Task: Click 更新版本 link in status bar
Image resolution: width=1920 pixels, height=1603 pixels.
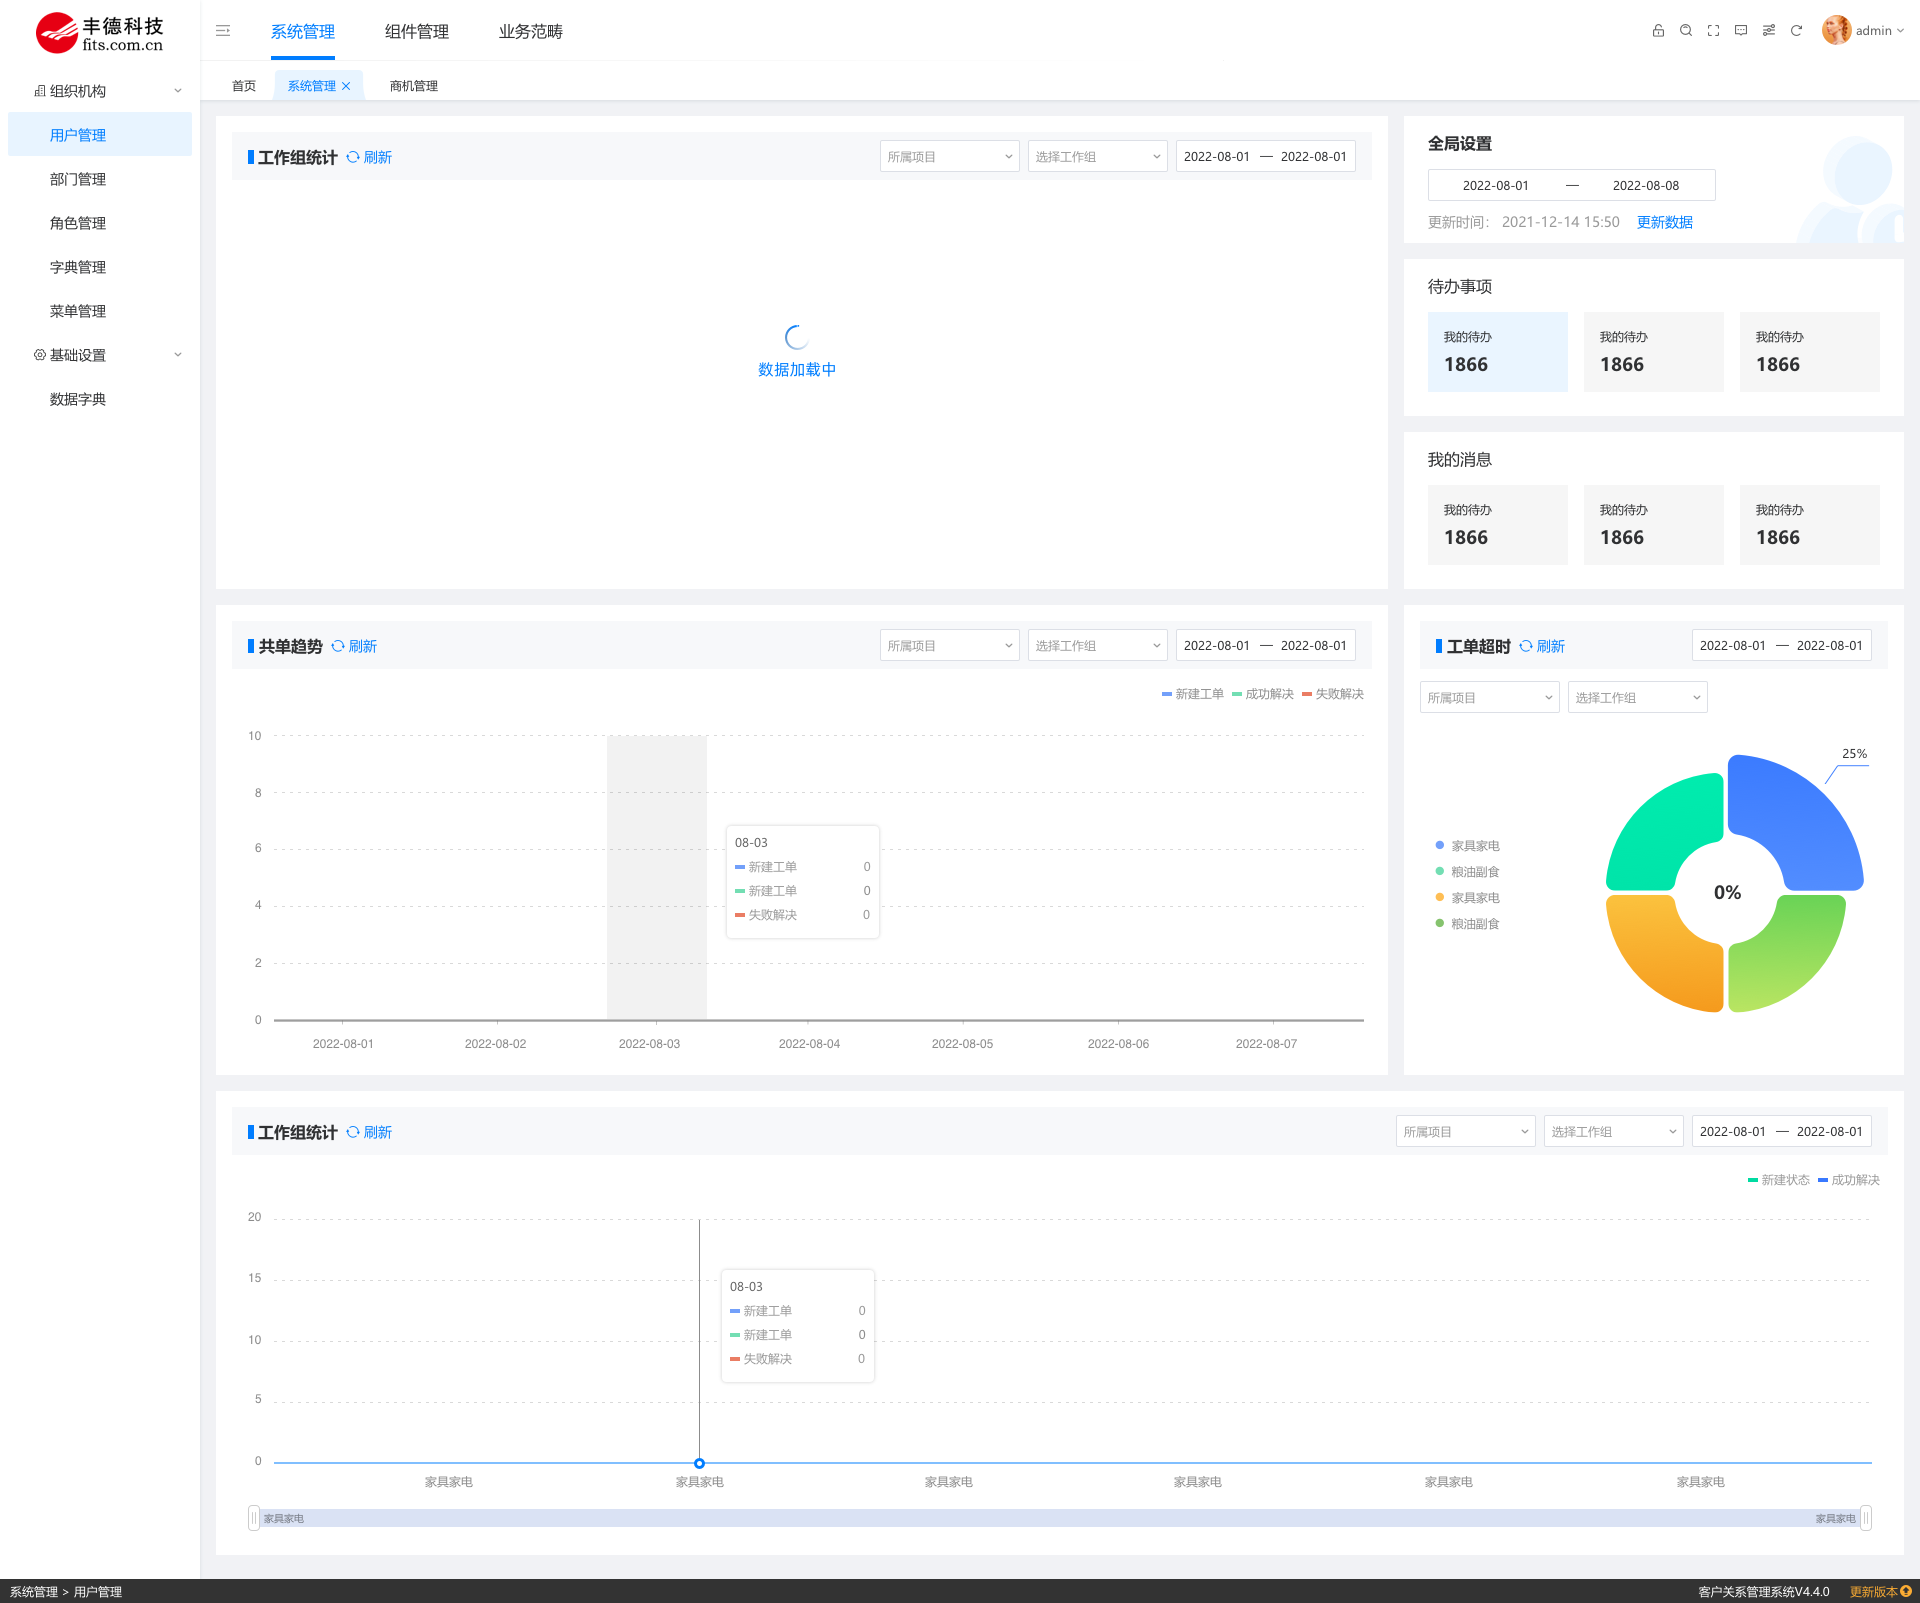Action: coord(1873,1592)
